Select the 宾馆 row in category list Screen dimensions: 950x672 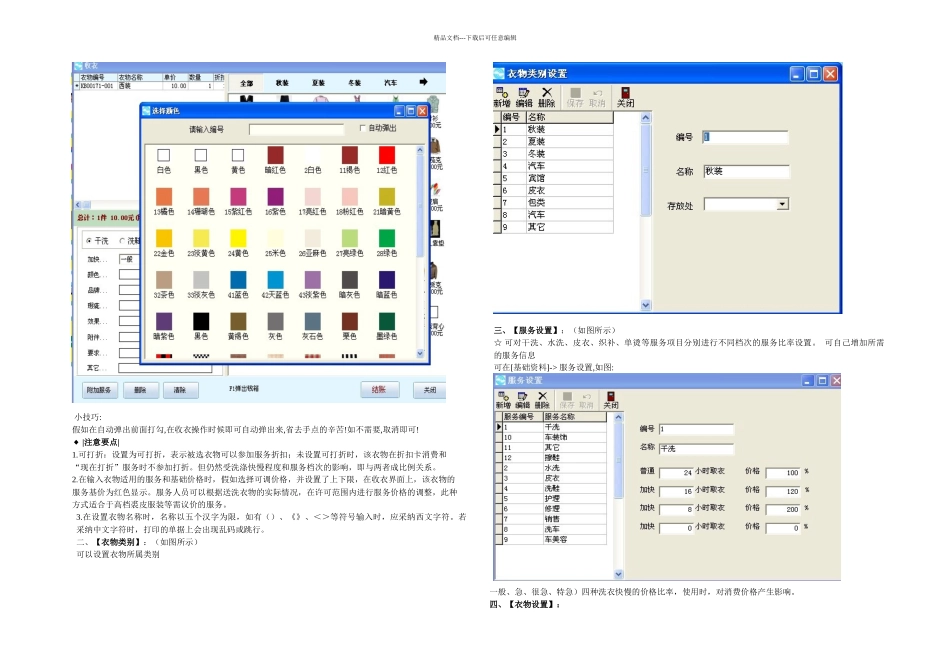557,178
